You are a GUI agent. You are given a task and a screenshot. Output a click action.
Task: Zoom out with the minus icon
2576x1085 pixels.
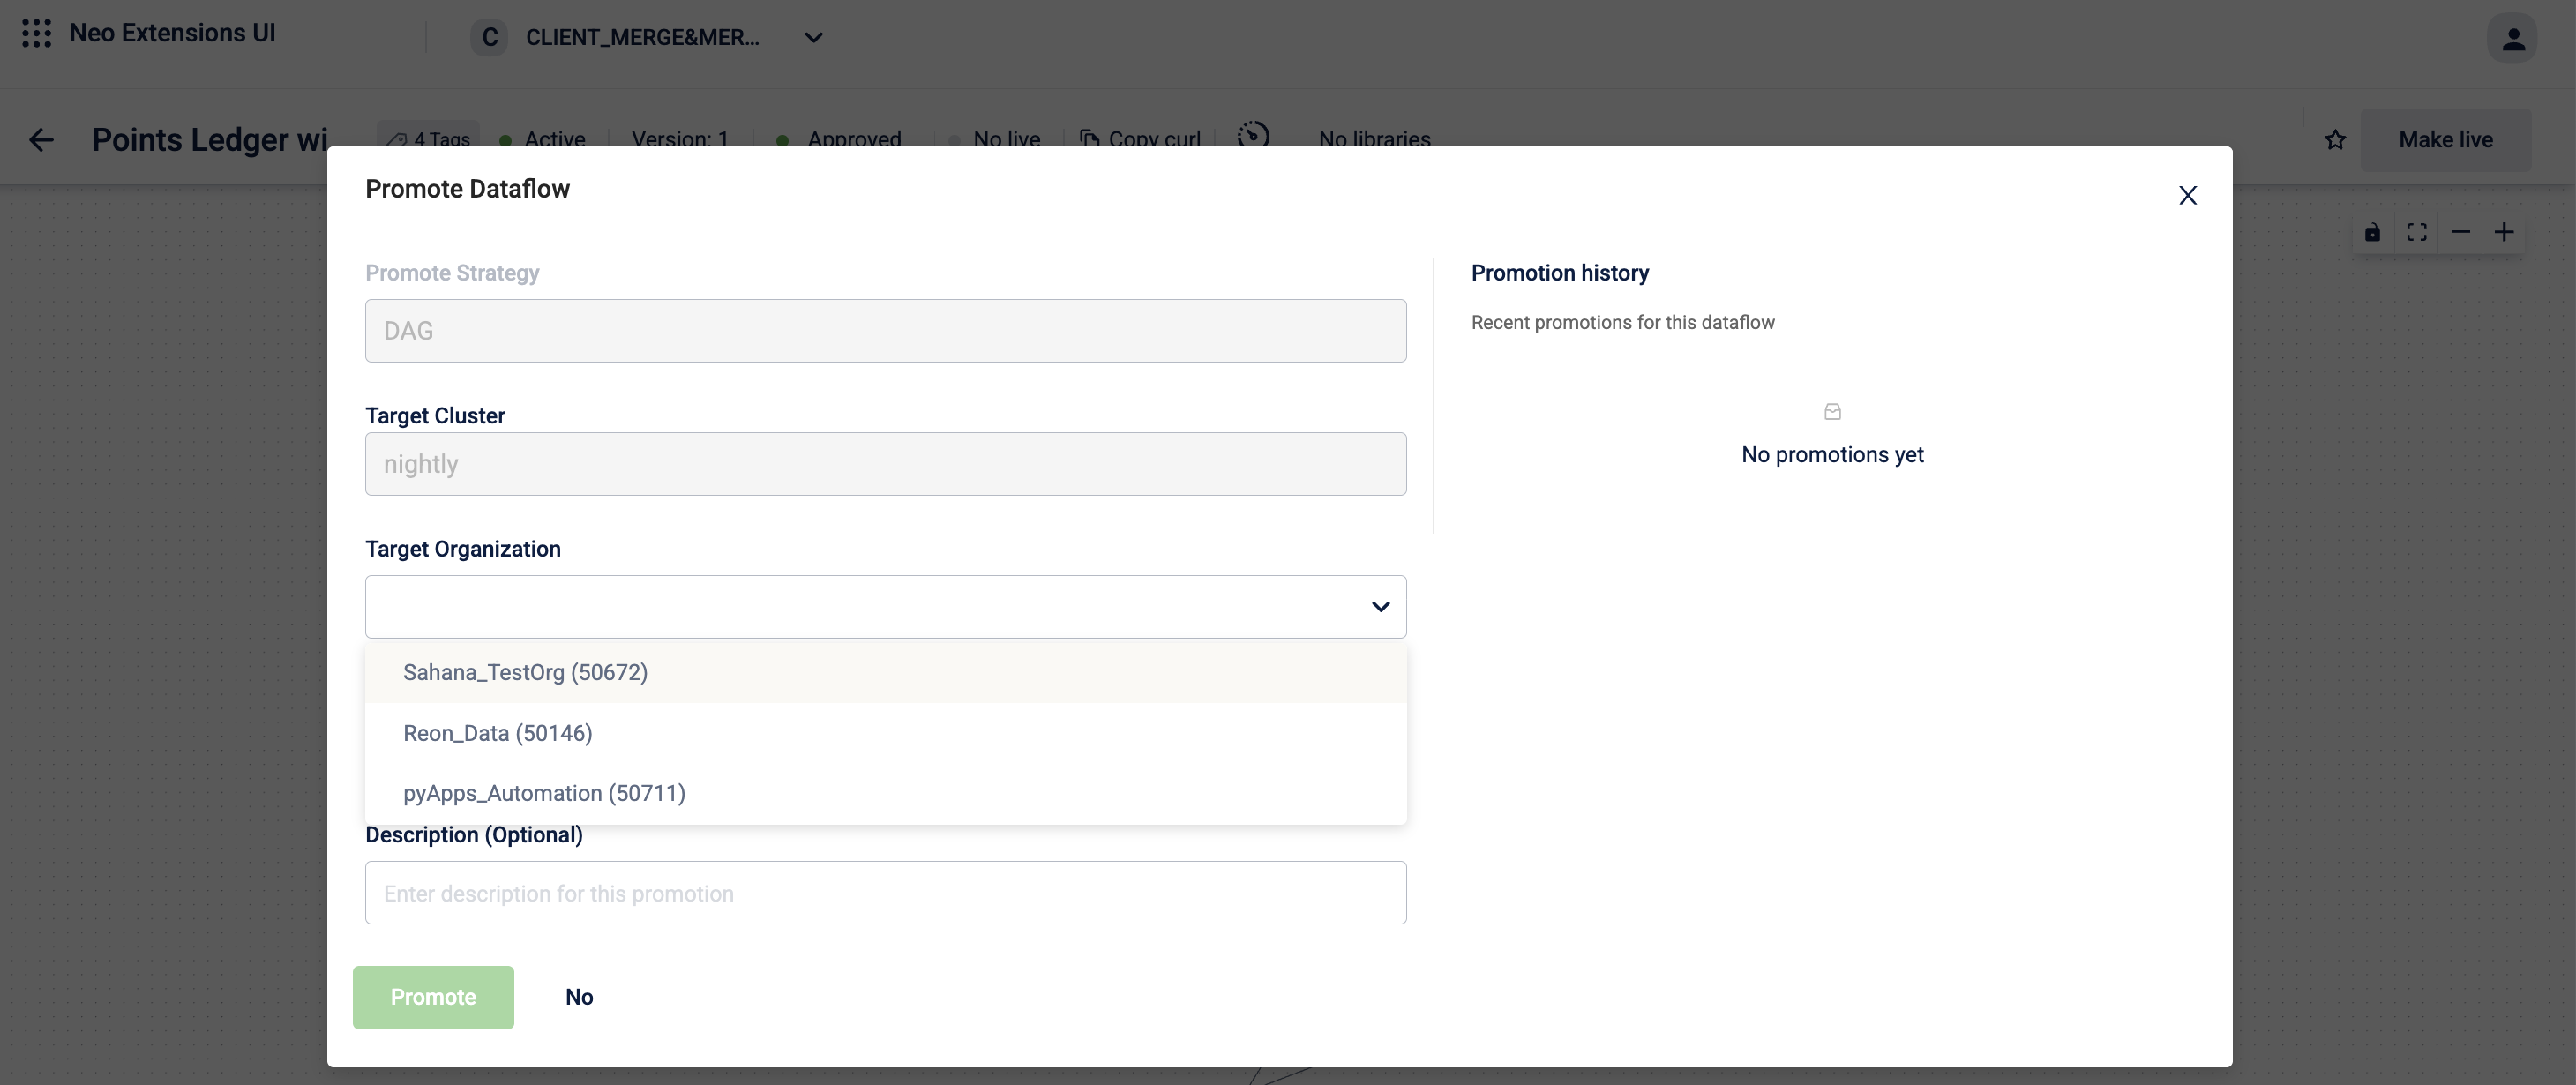[x=2461, y=233]
